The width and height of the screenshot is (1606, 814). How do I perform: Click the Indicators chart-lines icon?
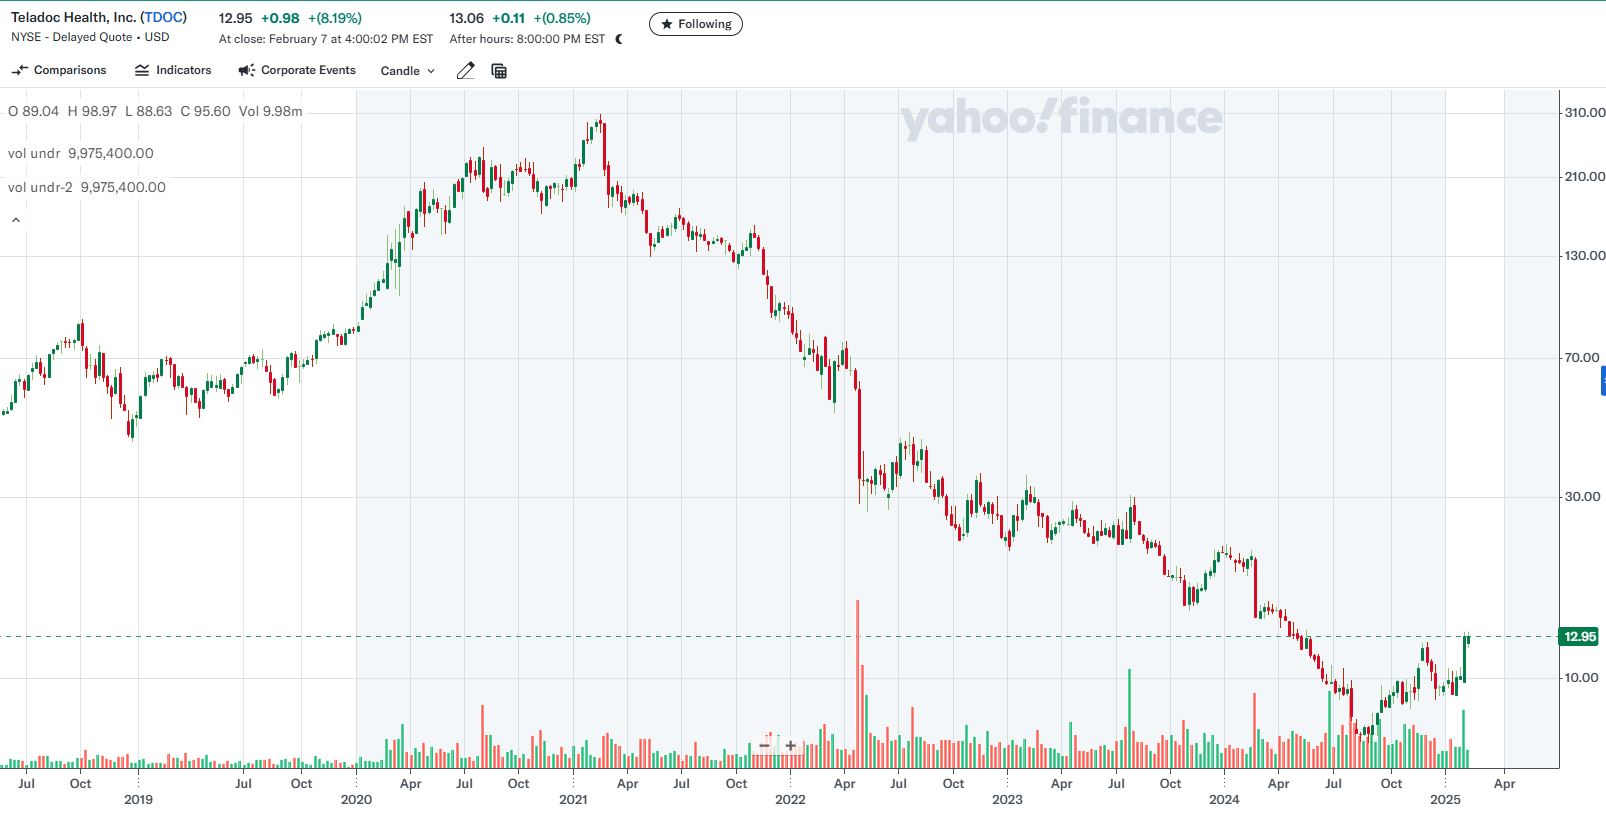point(142,71)
